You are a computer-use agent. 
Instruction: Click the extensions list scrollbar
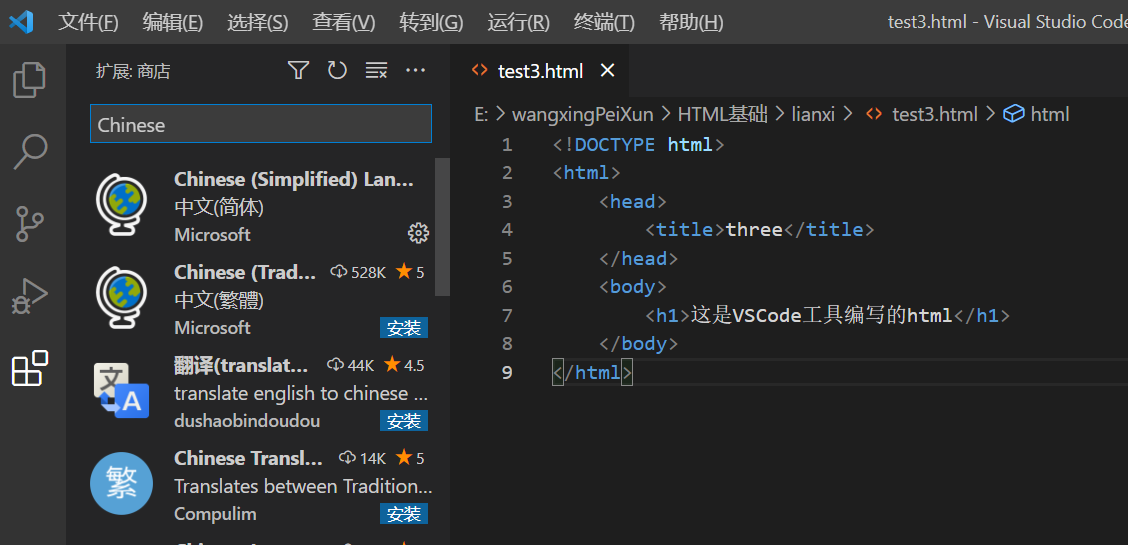coord(442,226)
